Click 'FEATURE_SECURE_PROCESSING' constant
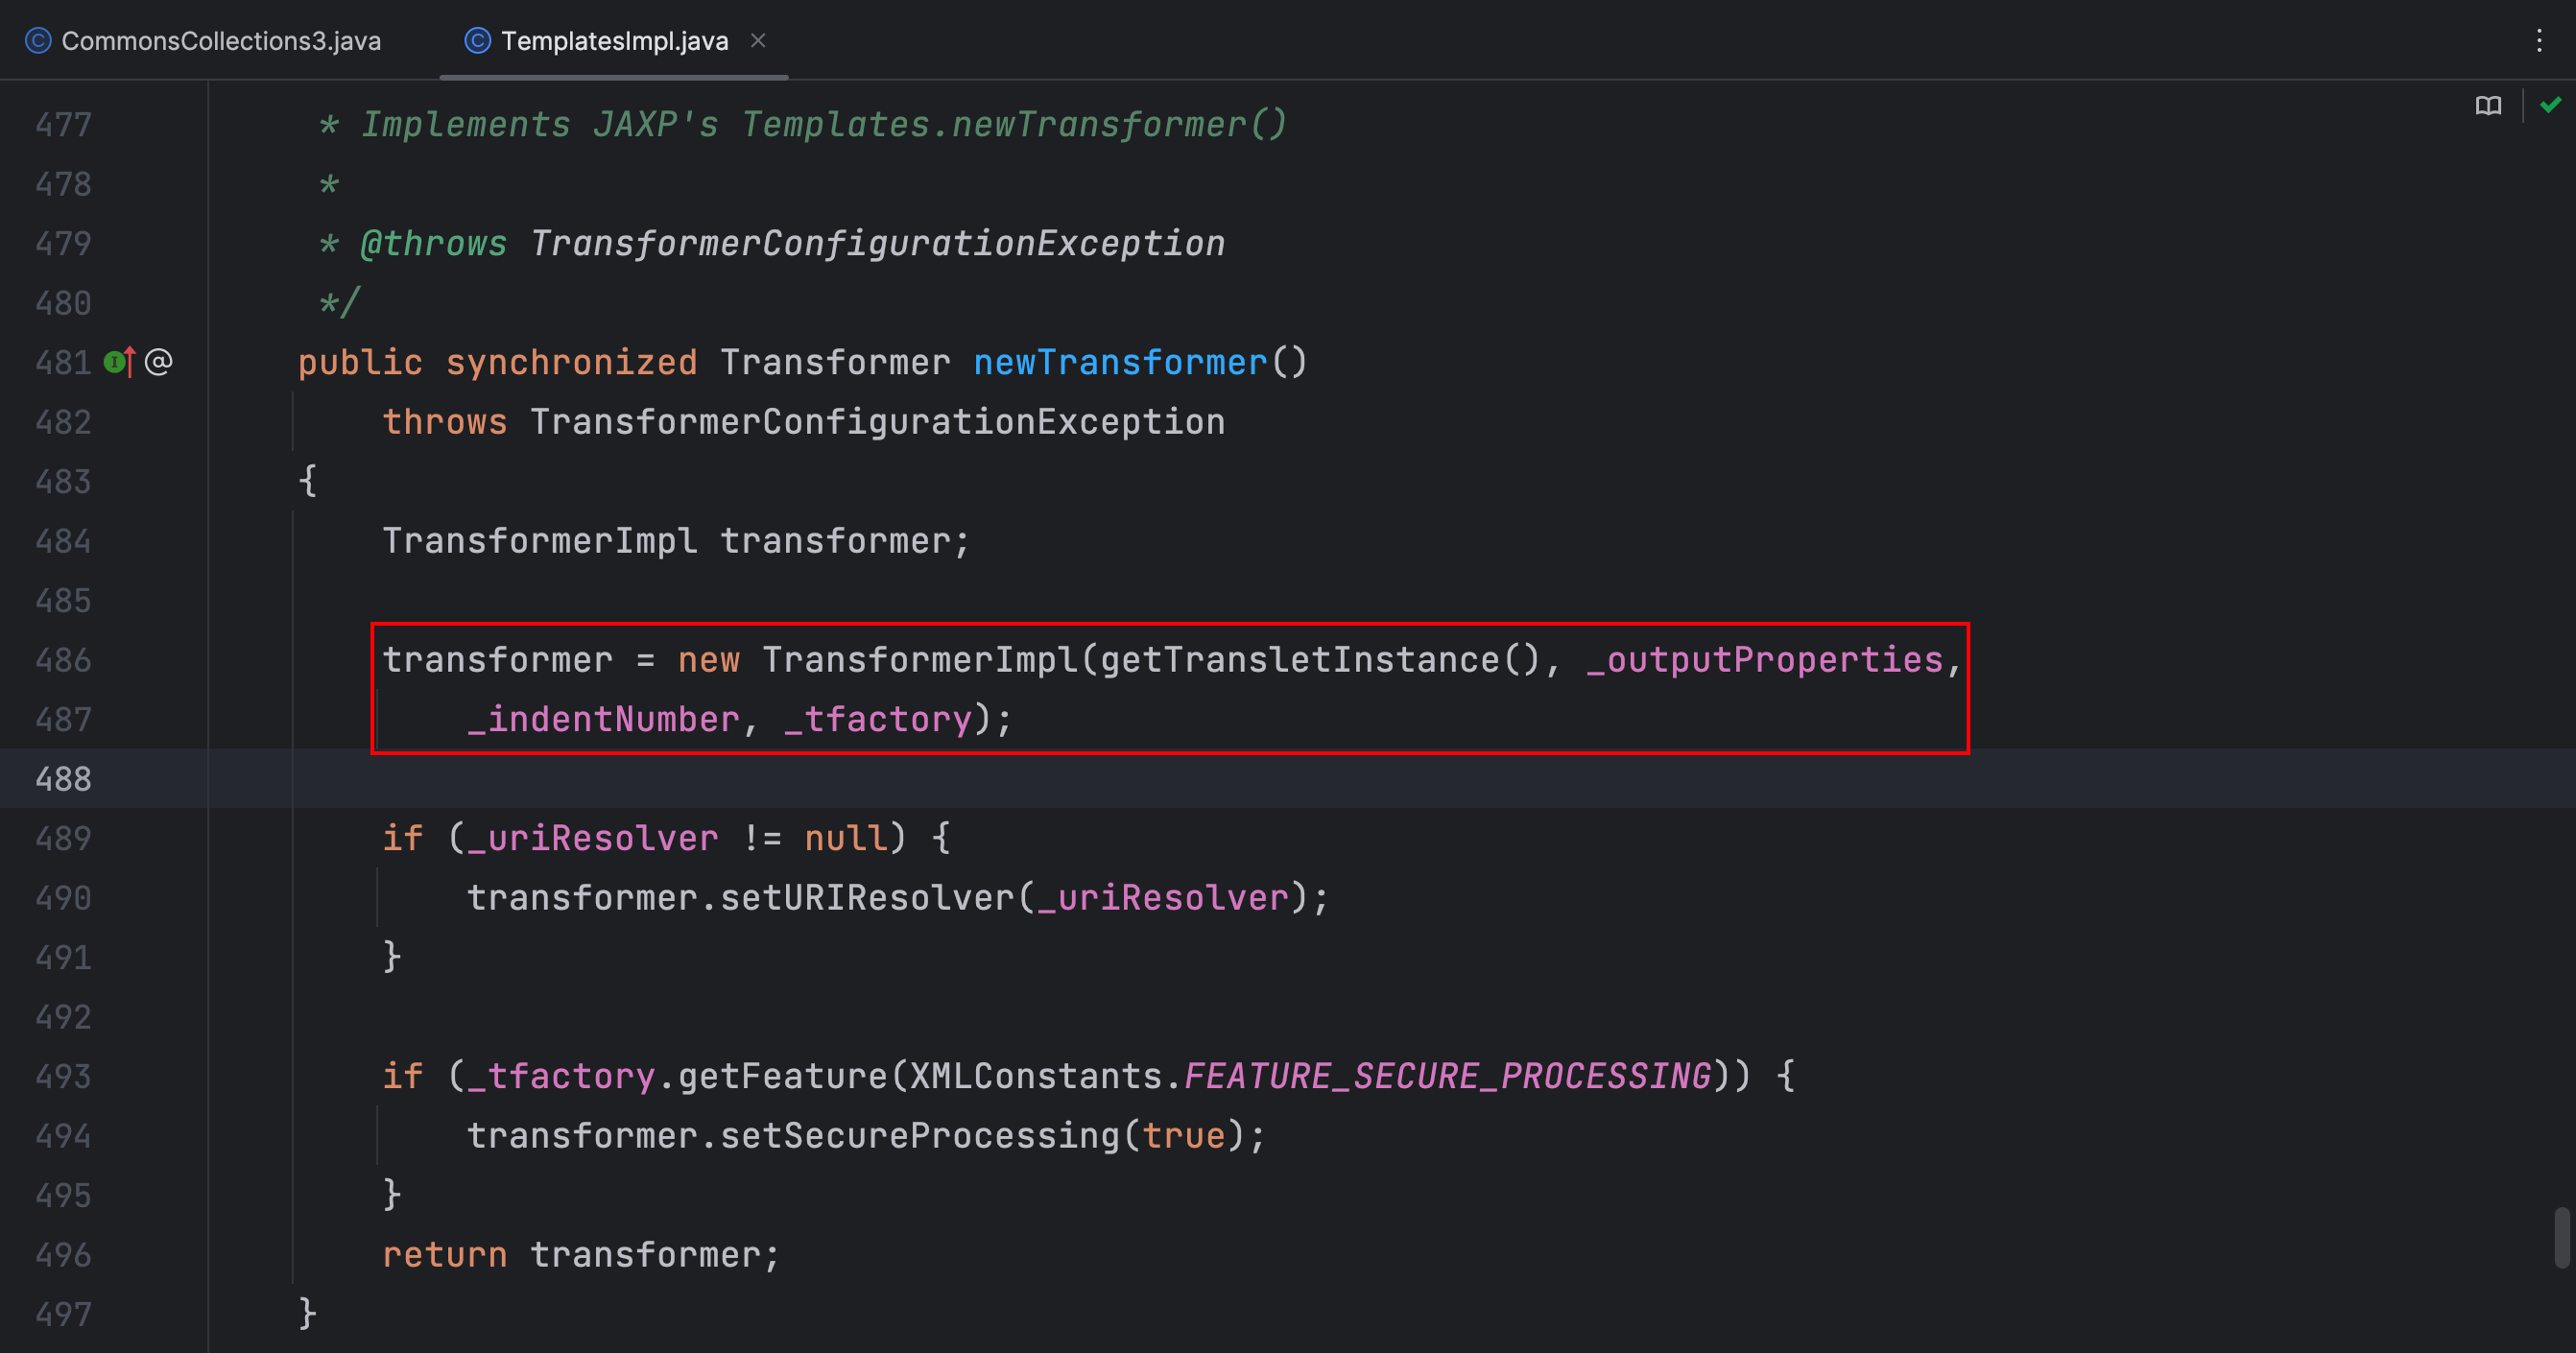 click(x=1447, y=1076)
